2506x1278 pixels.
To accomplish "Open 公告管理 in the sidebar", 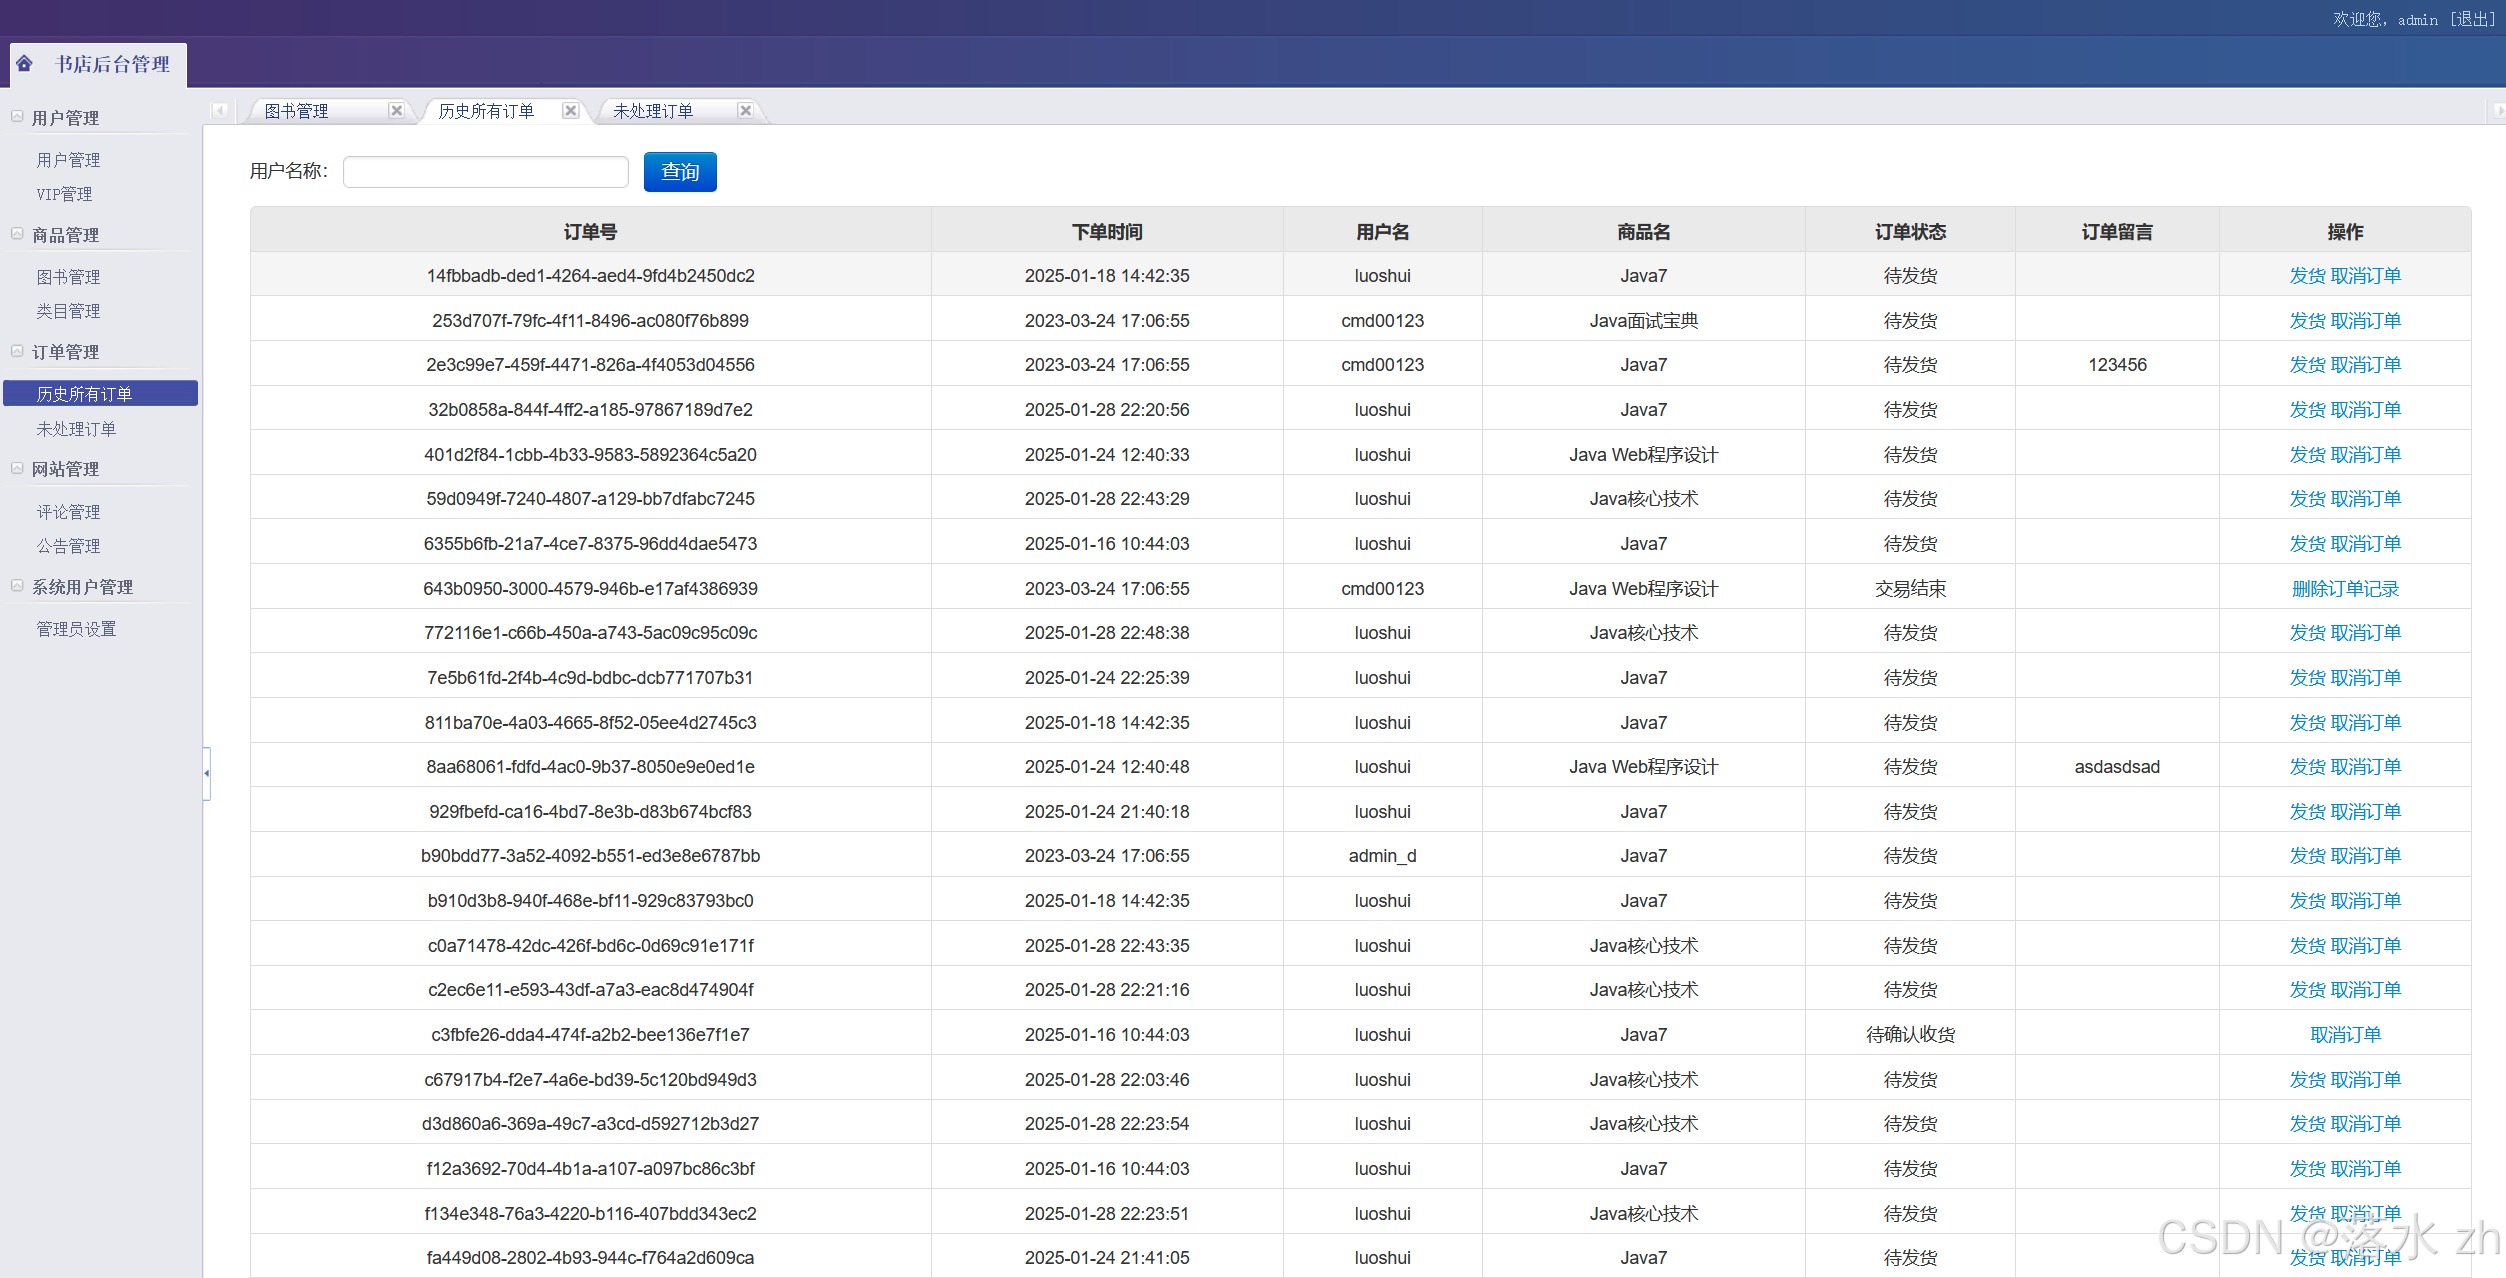I will click(x=69, y=546).
